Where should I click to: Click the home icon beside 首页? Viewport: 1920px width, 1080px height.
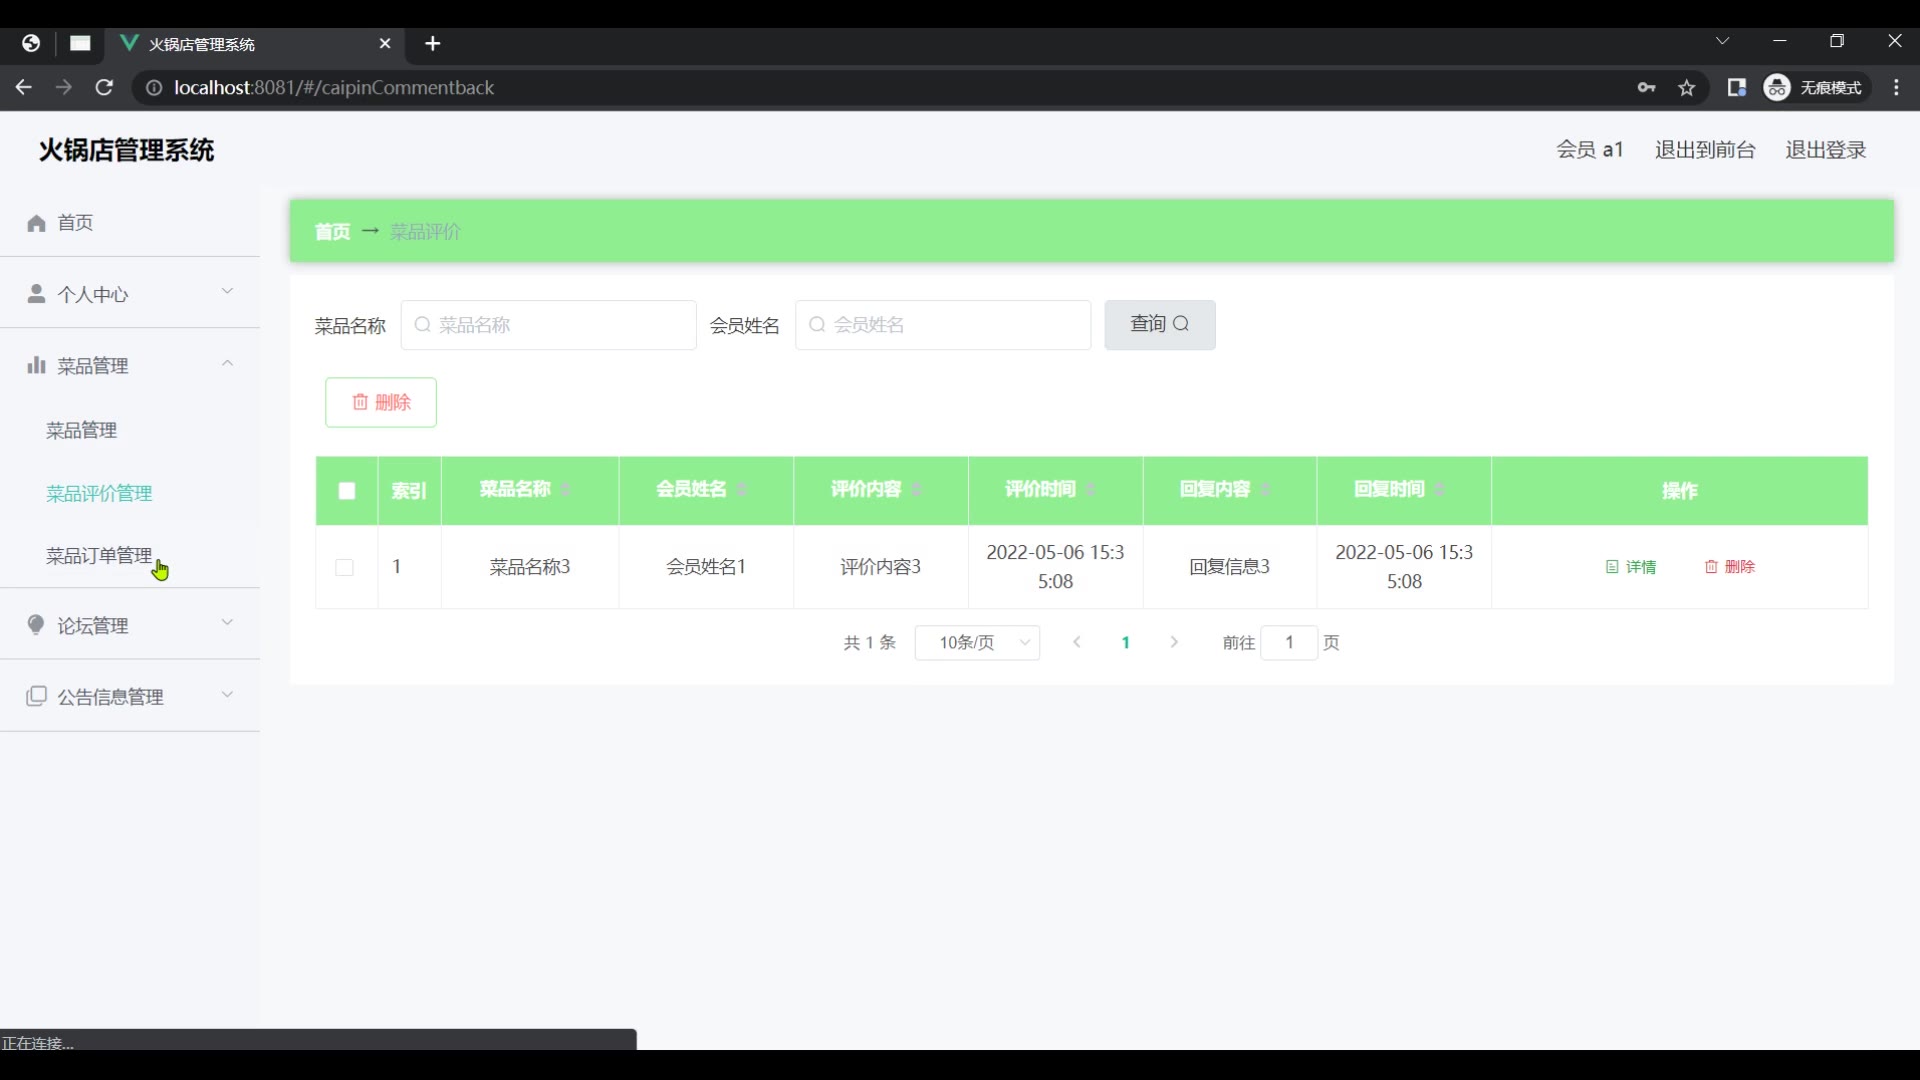tap(37, 223)
